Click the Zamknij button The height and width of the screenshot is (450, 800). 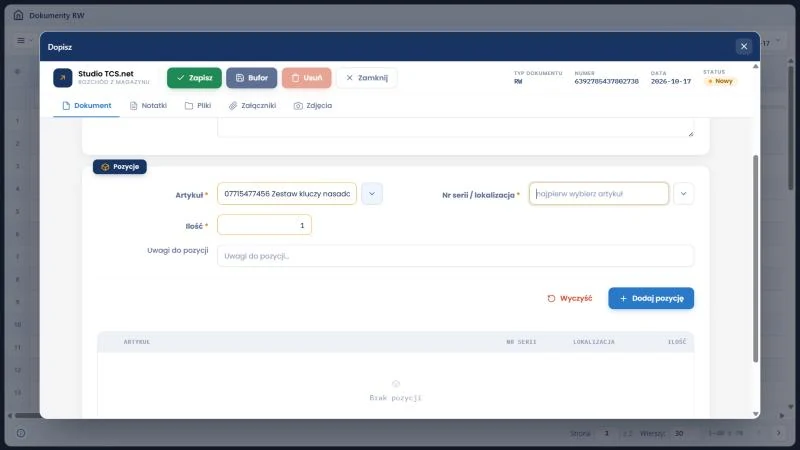tap(367, 78)
